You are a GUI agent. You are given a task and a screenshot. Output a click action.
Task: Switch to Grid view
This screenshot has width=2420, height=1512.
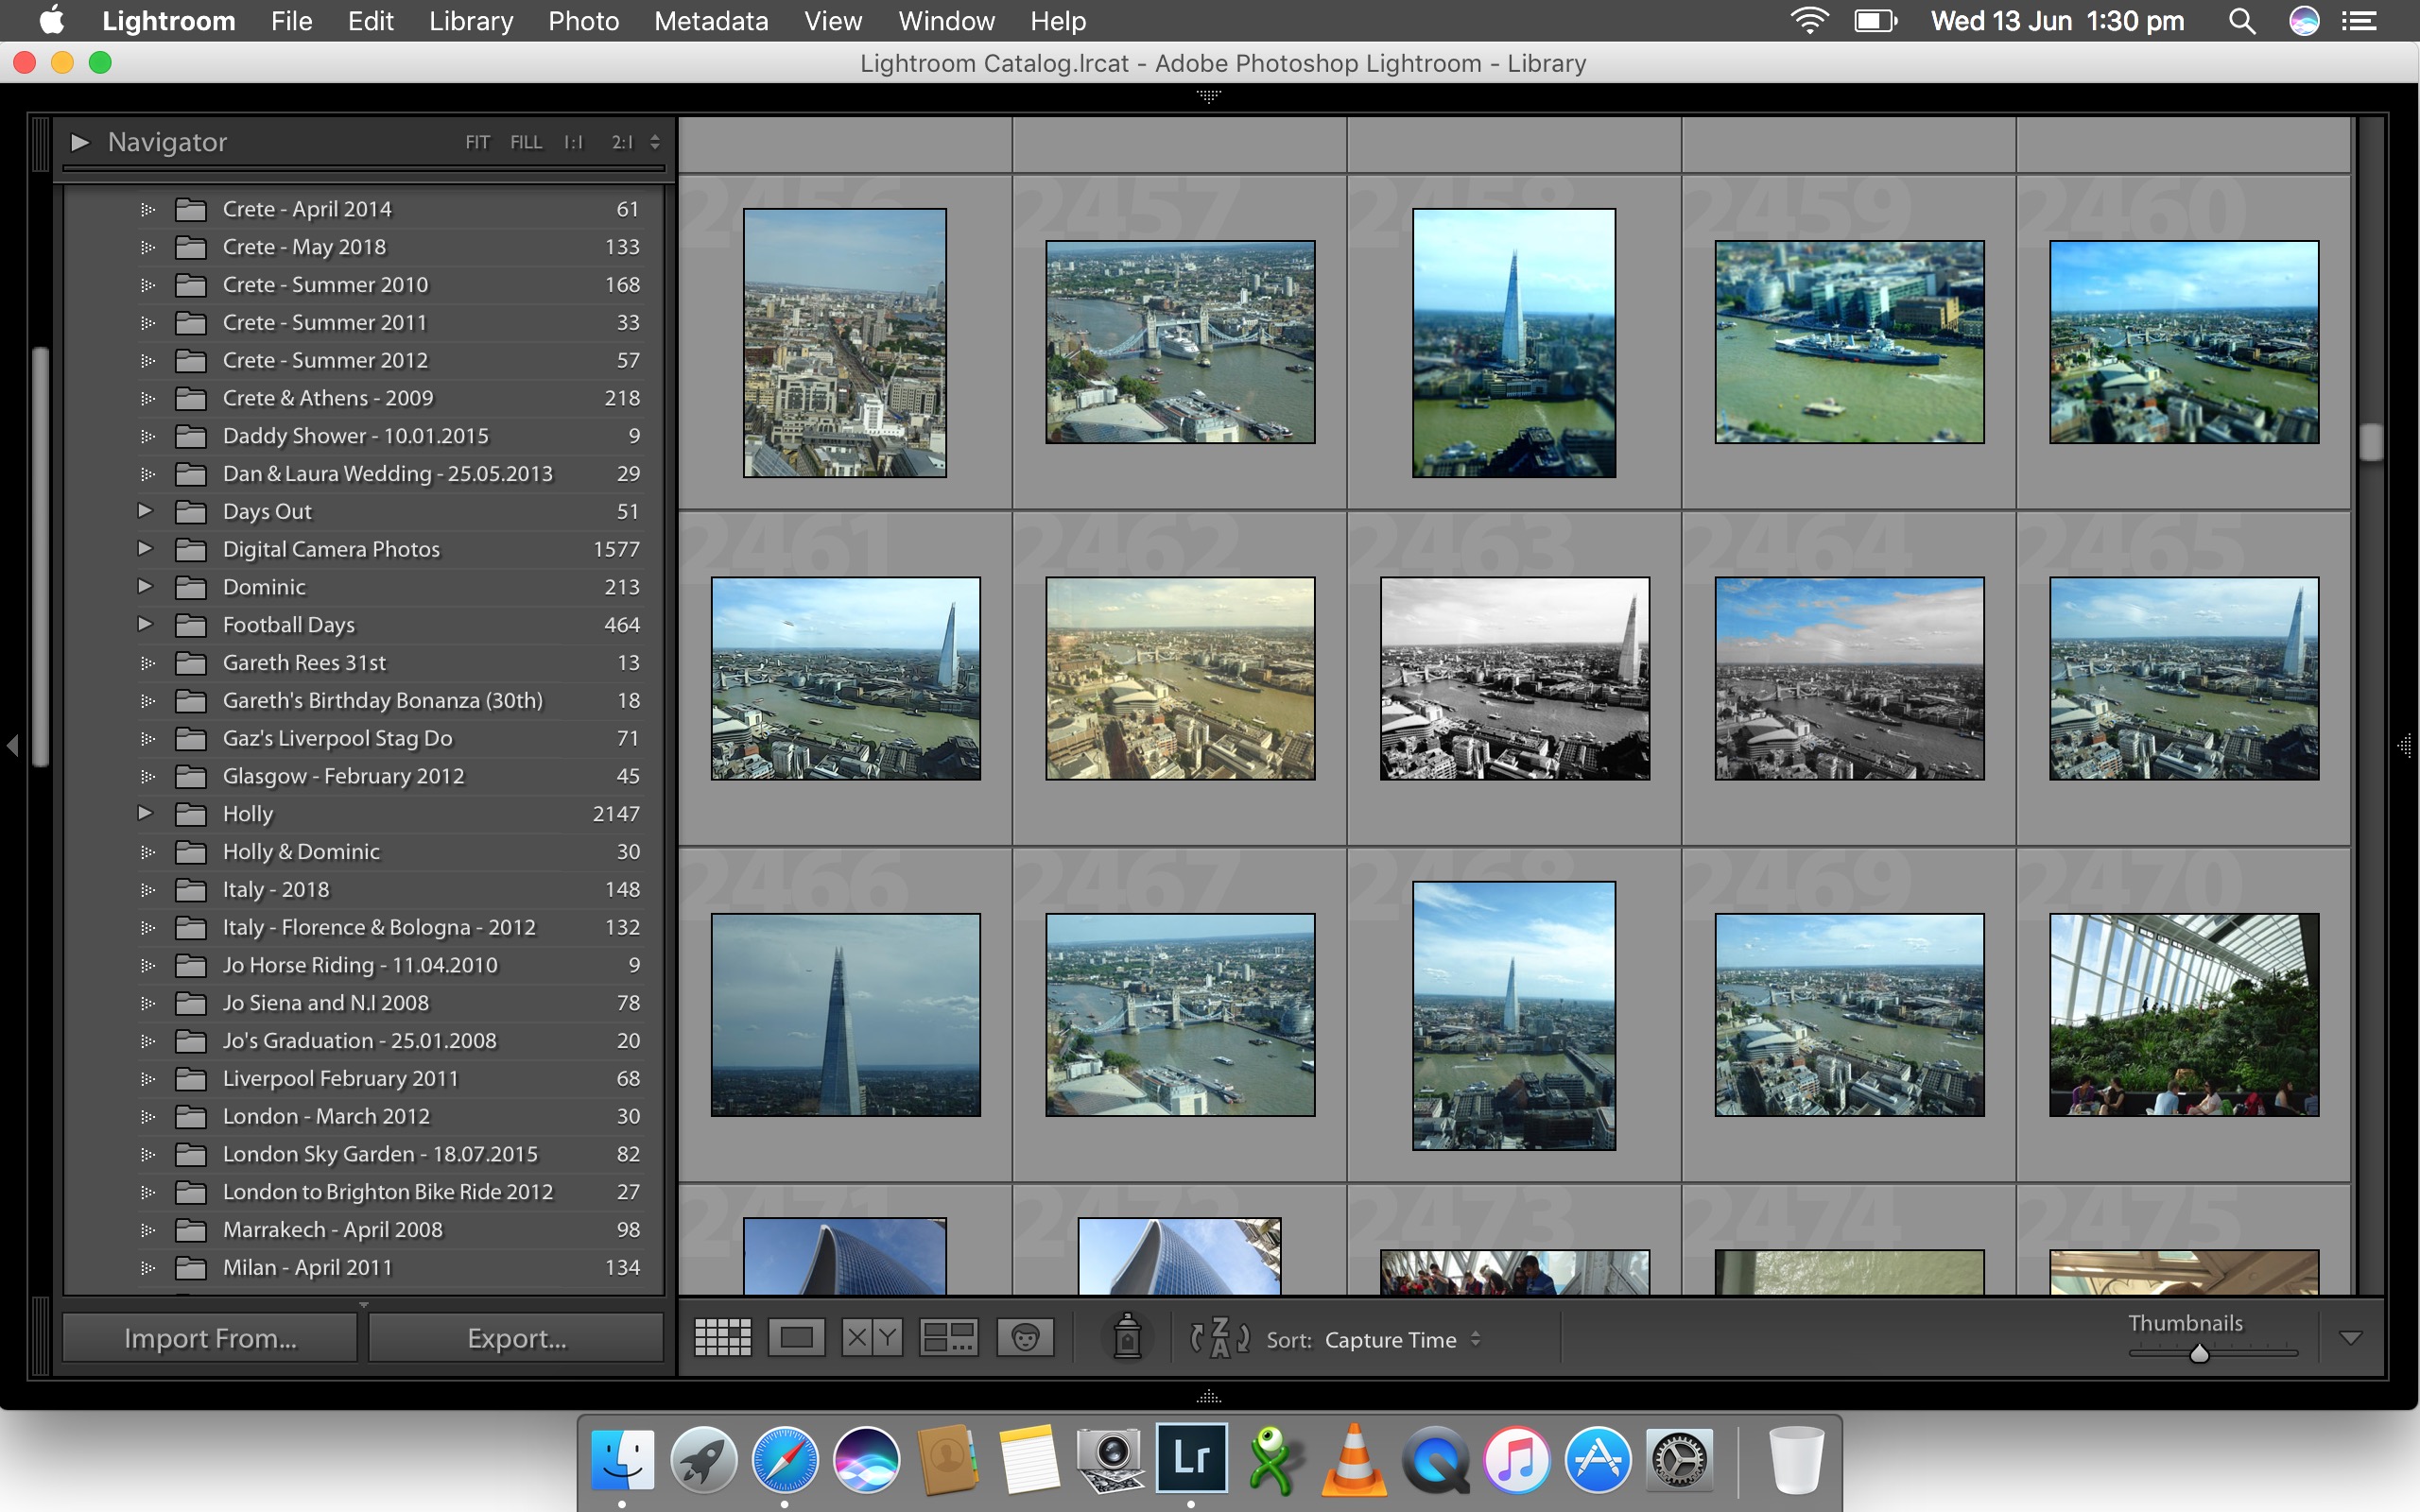(x=722, y=1336)
